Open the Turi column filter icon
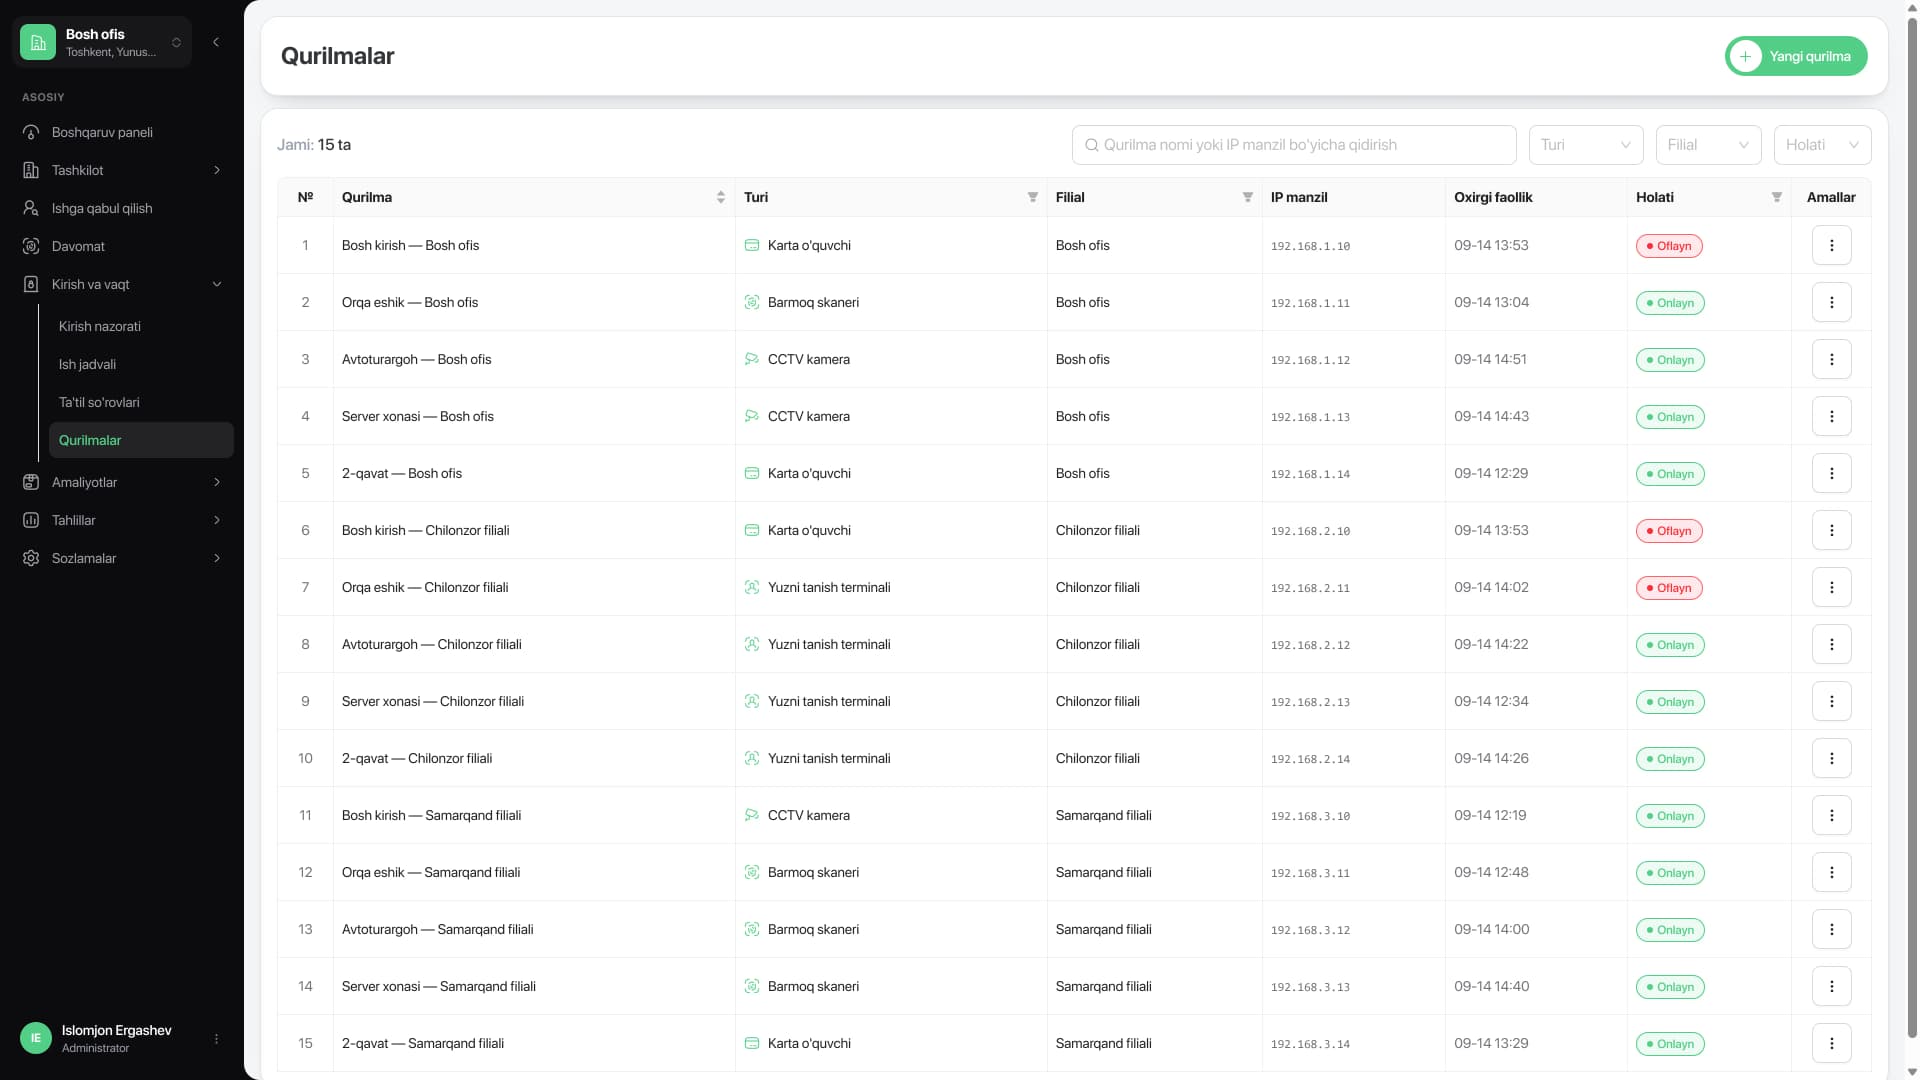The height and width of the screenshot is (1080, 1920). pos(1033,197)
